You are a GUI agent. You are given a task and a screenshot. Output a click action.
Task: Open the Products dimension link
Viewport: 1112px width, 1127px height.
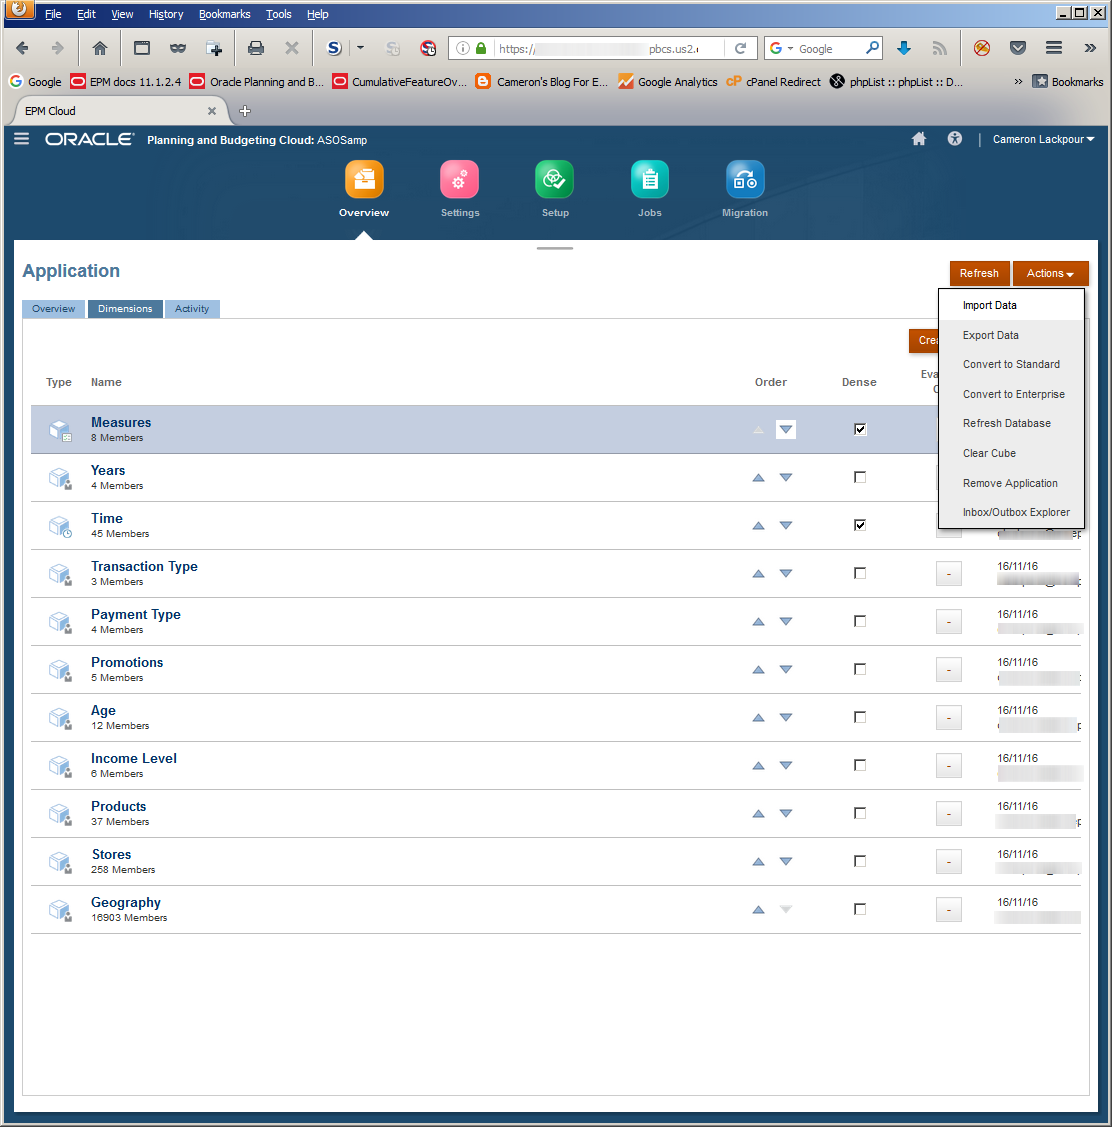[119, 806]
